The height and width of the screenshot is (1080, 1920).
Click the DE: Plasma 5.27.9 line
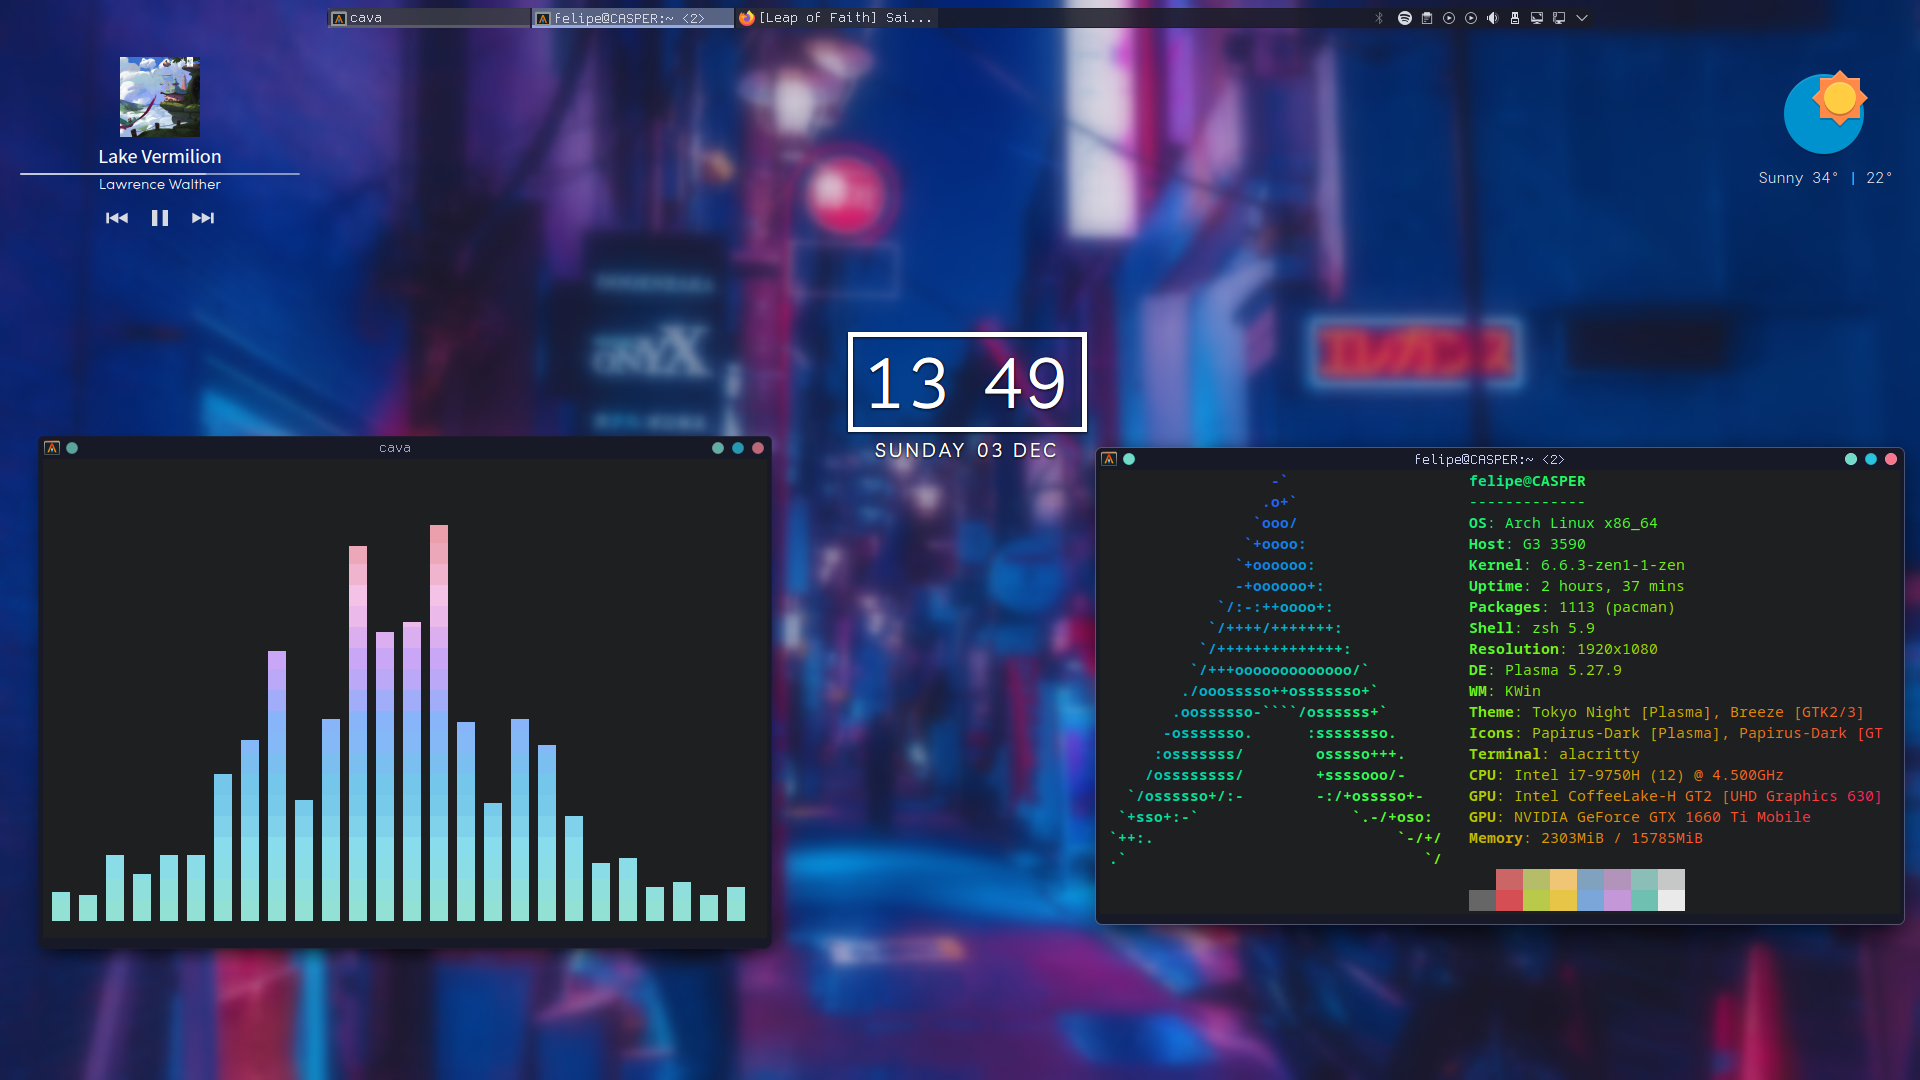[x=1545, y=670]
